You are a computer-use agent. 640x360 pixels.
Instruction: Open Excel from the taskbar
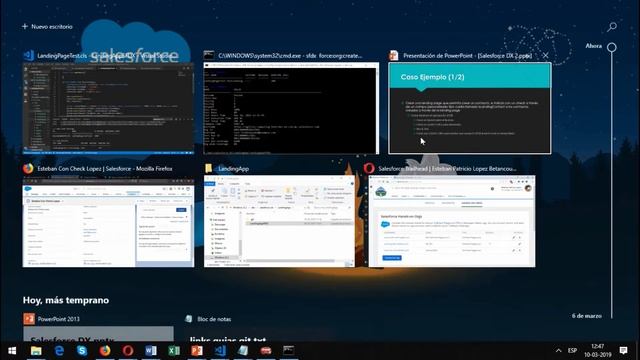[x=174, y=351]
